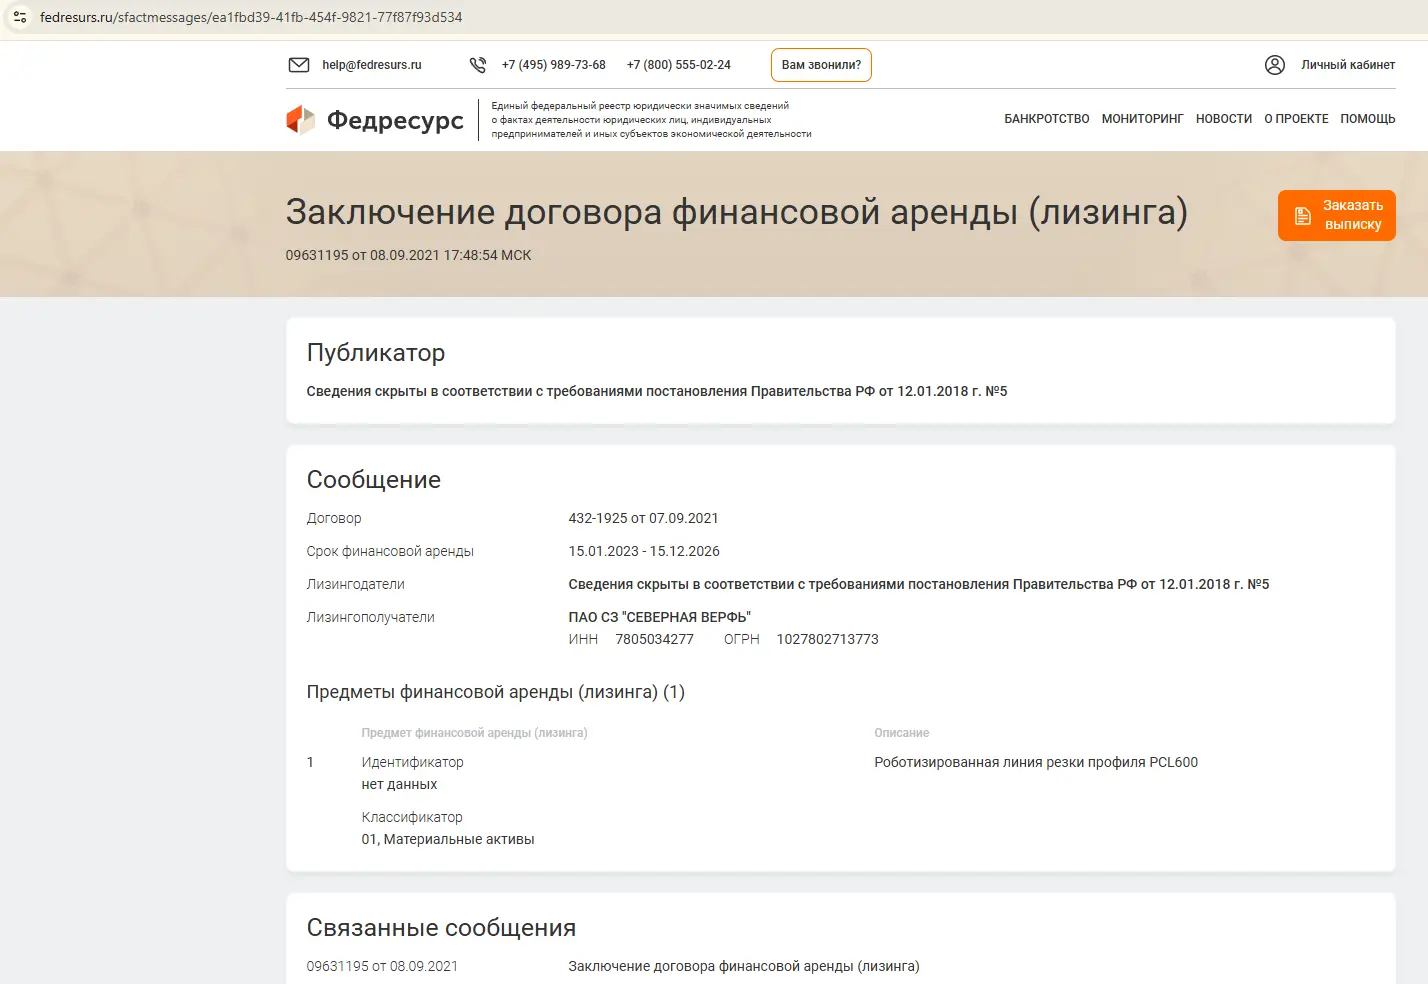Click the Связанные сообщения heading
The image size is (1428, 984).
pos(441,928)
